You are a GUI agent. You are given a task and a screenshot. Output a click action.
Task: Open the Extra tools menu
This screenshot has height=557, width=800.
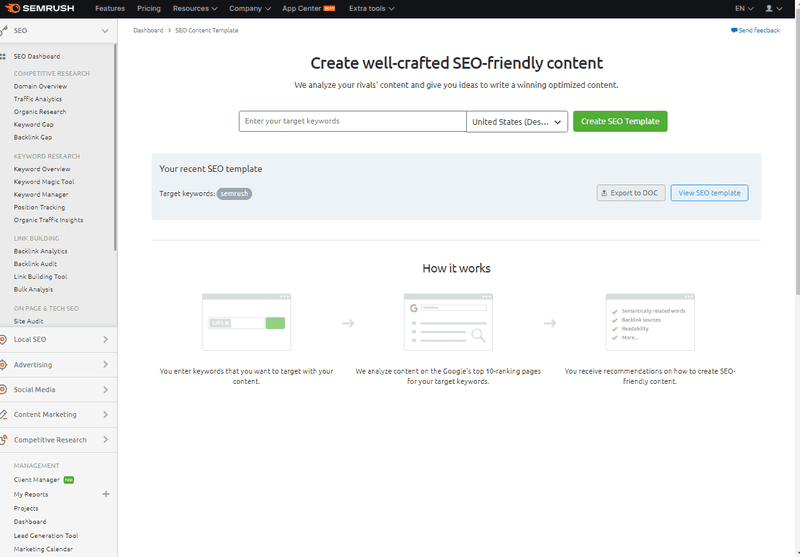[x=371, y=8]
